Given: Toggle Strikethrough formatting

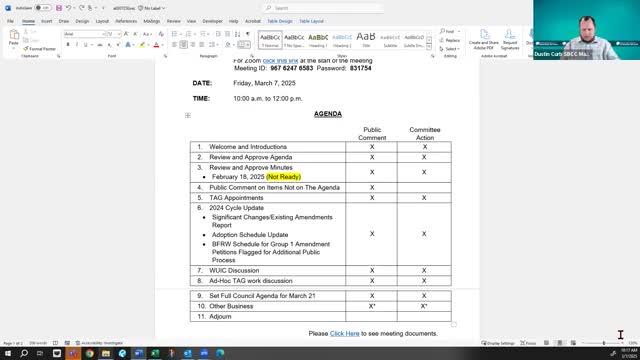Looking at the screenshot, I should (x=100, y=44).
